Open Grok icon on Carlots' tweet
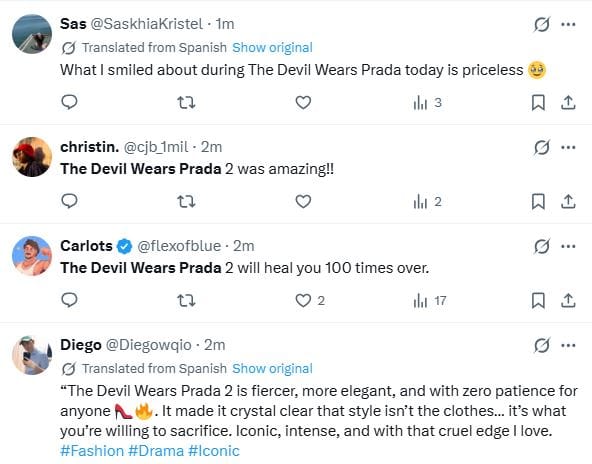Screen dimensions: 592x464 542,246
